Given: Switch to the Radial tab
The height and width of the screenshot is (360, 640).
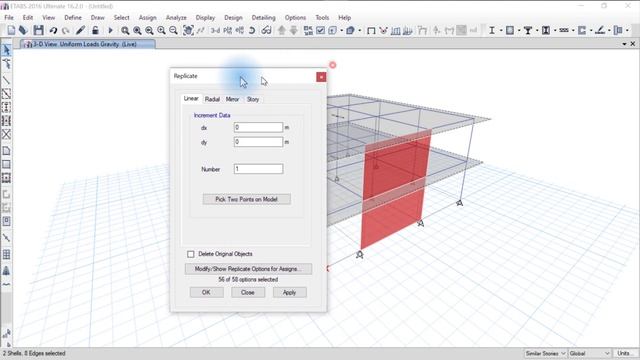Looking at the screenshot, I should click(212, 99).
